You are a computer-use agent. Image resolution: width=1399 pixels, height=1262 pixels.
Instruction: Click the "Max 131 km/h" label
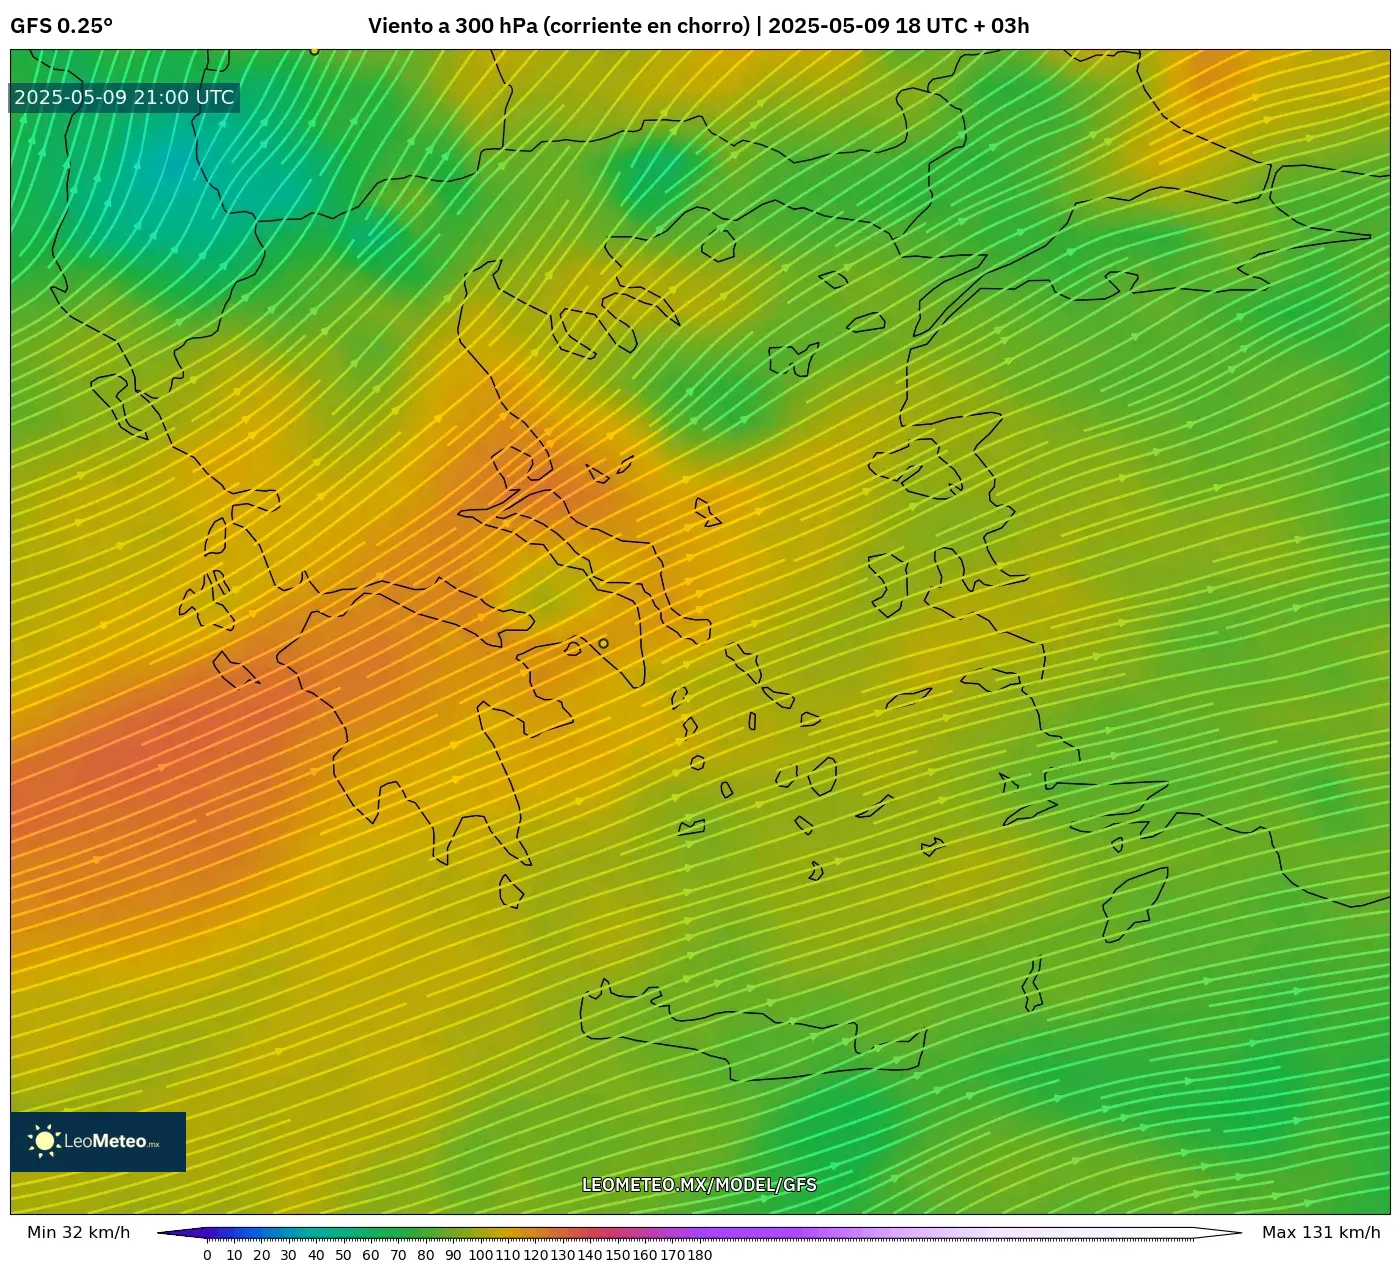click(1321, 1232)
